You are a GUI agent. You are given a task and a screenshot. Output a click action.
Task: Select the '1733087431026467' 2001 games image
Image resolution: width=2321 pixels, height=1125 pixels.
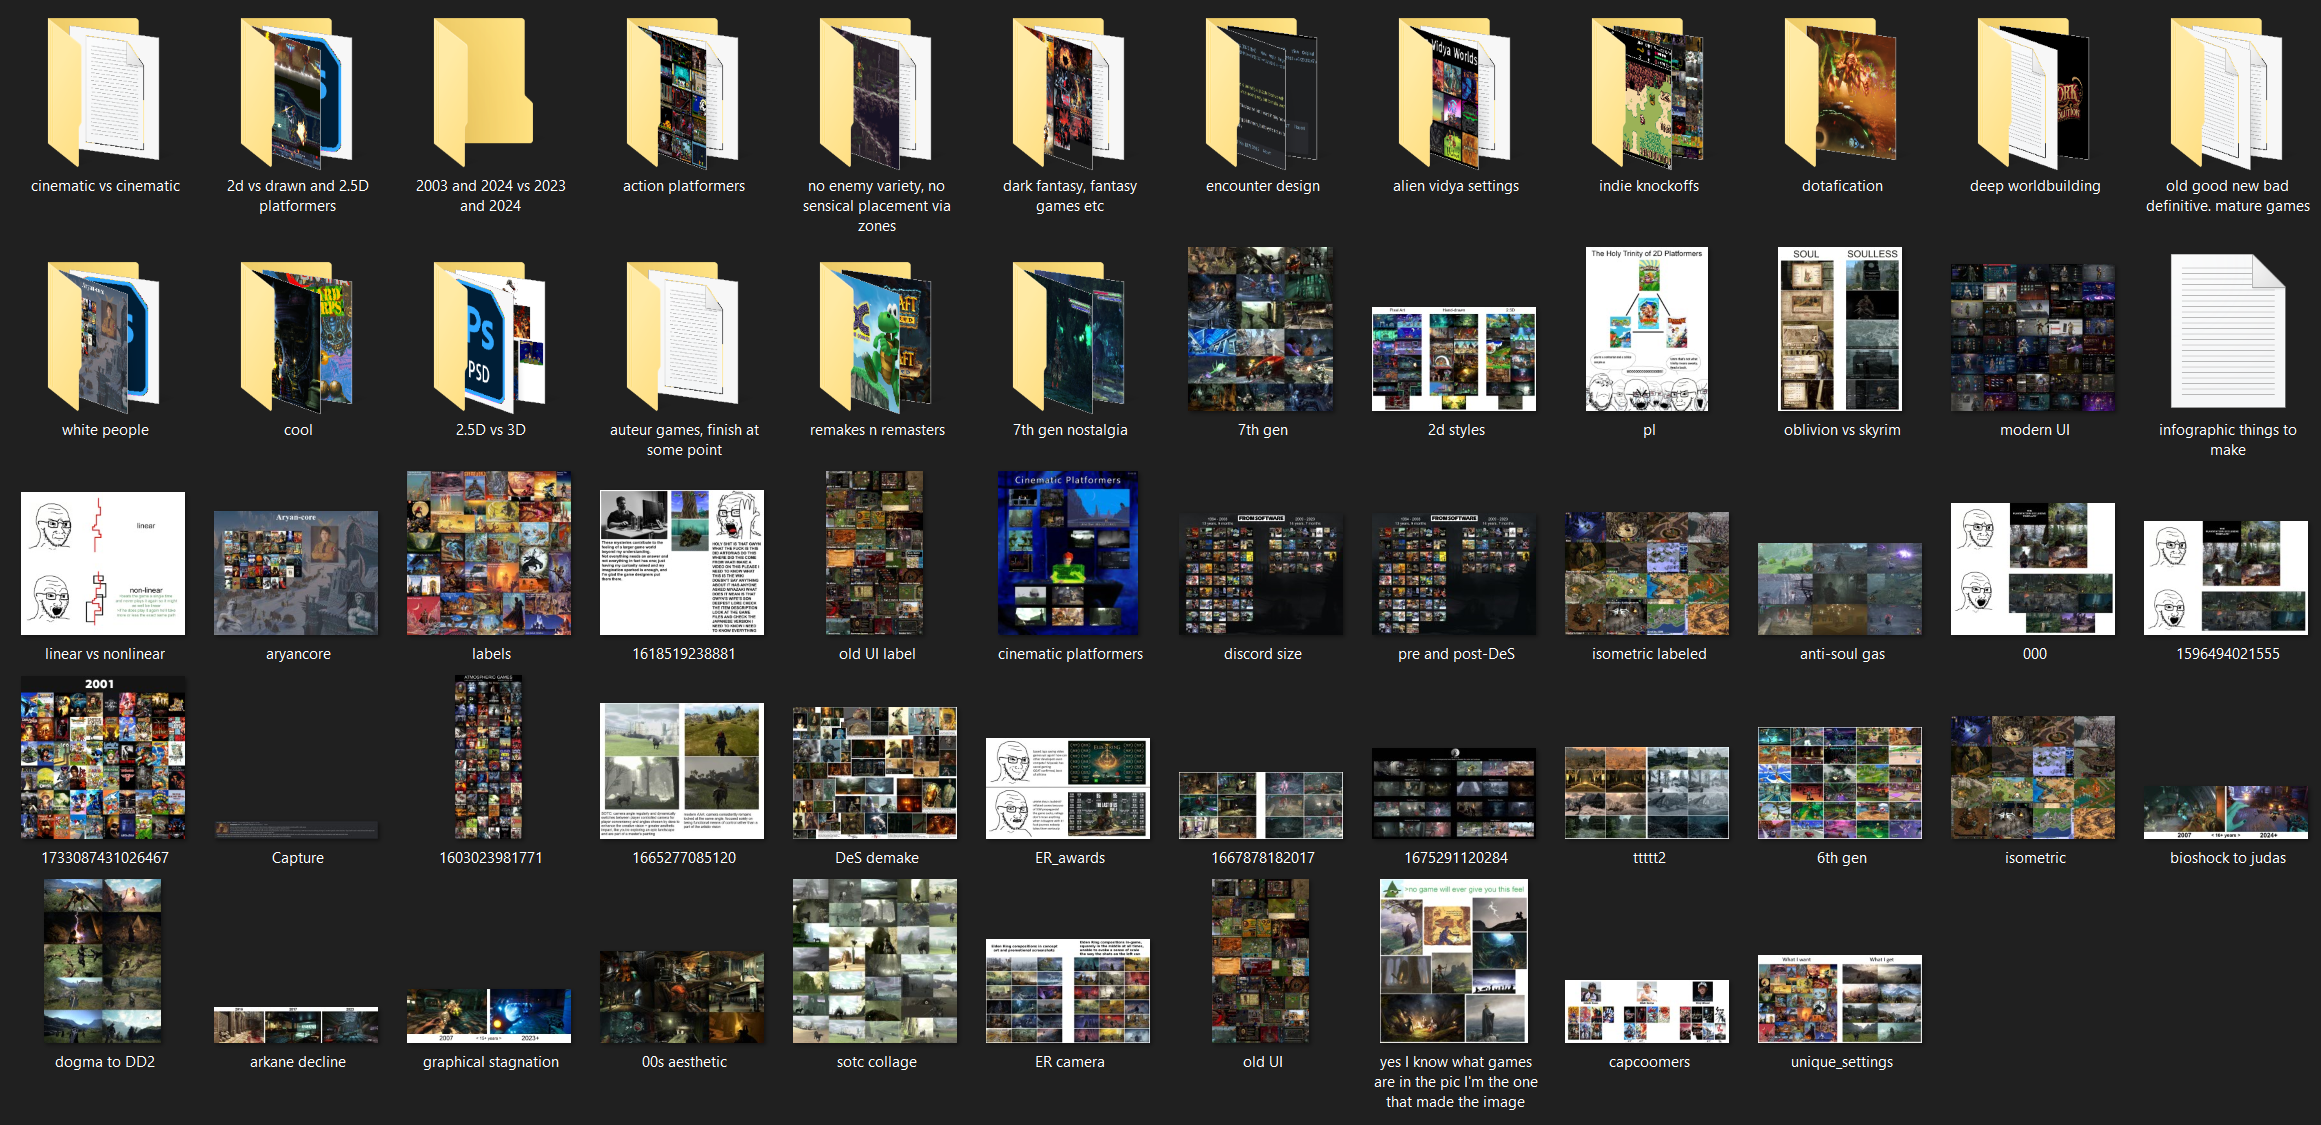click(x=103, y=757)
